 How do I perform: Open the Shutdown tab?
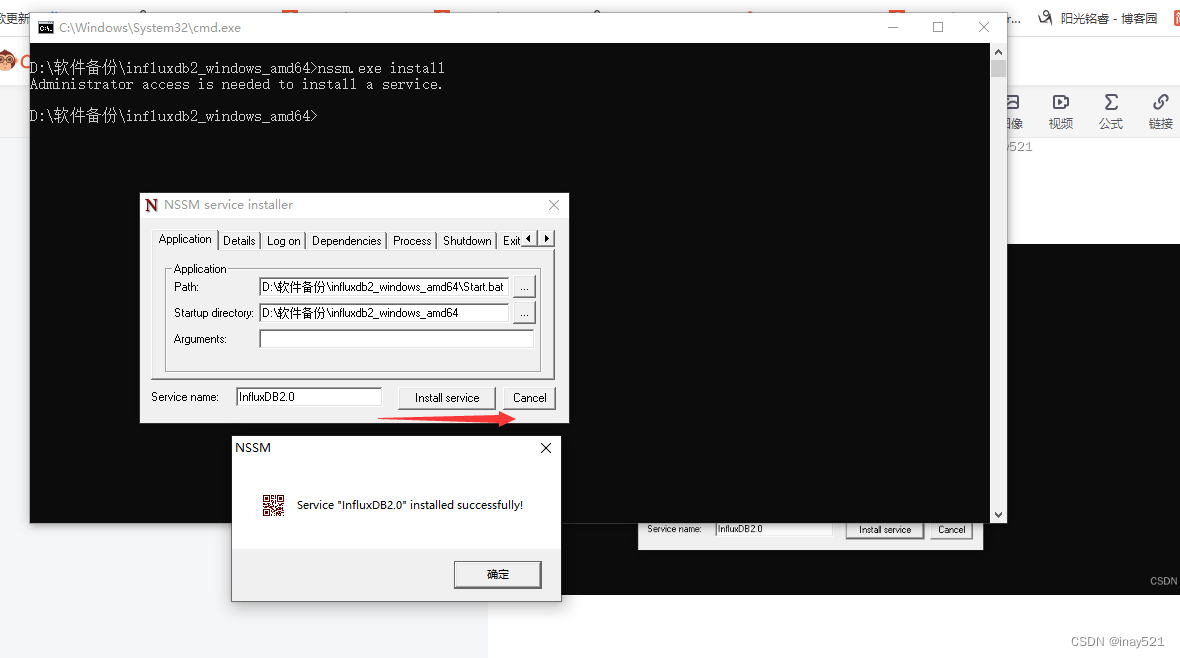(x=466, y=240)
